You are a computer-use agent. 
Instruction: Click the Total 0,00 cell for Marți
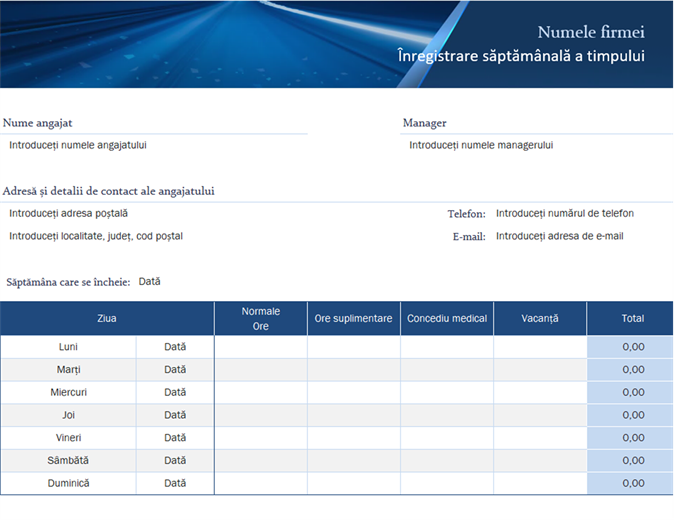[x=630, y=370]
